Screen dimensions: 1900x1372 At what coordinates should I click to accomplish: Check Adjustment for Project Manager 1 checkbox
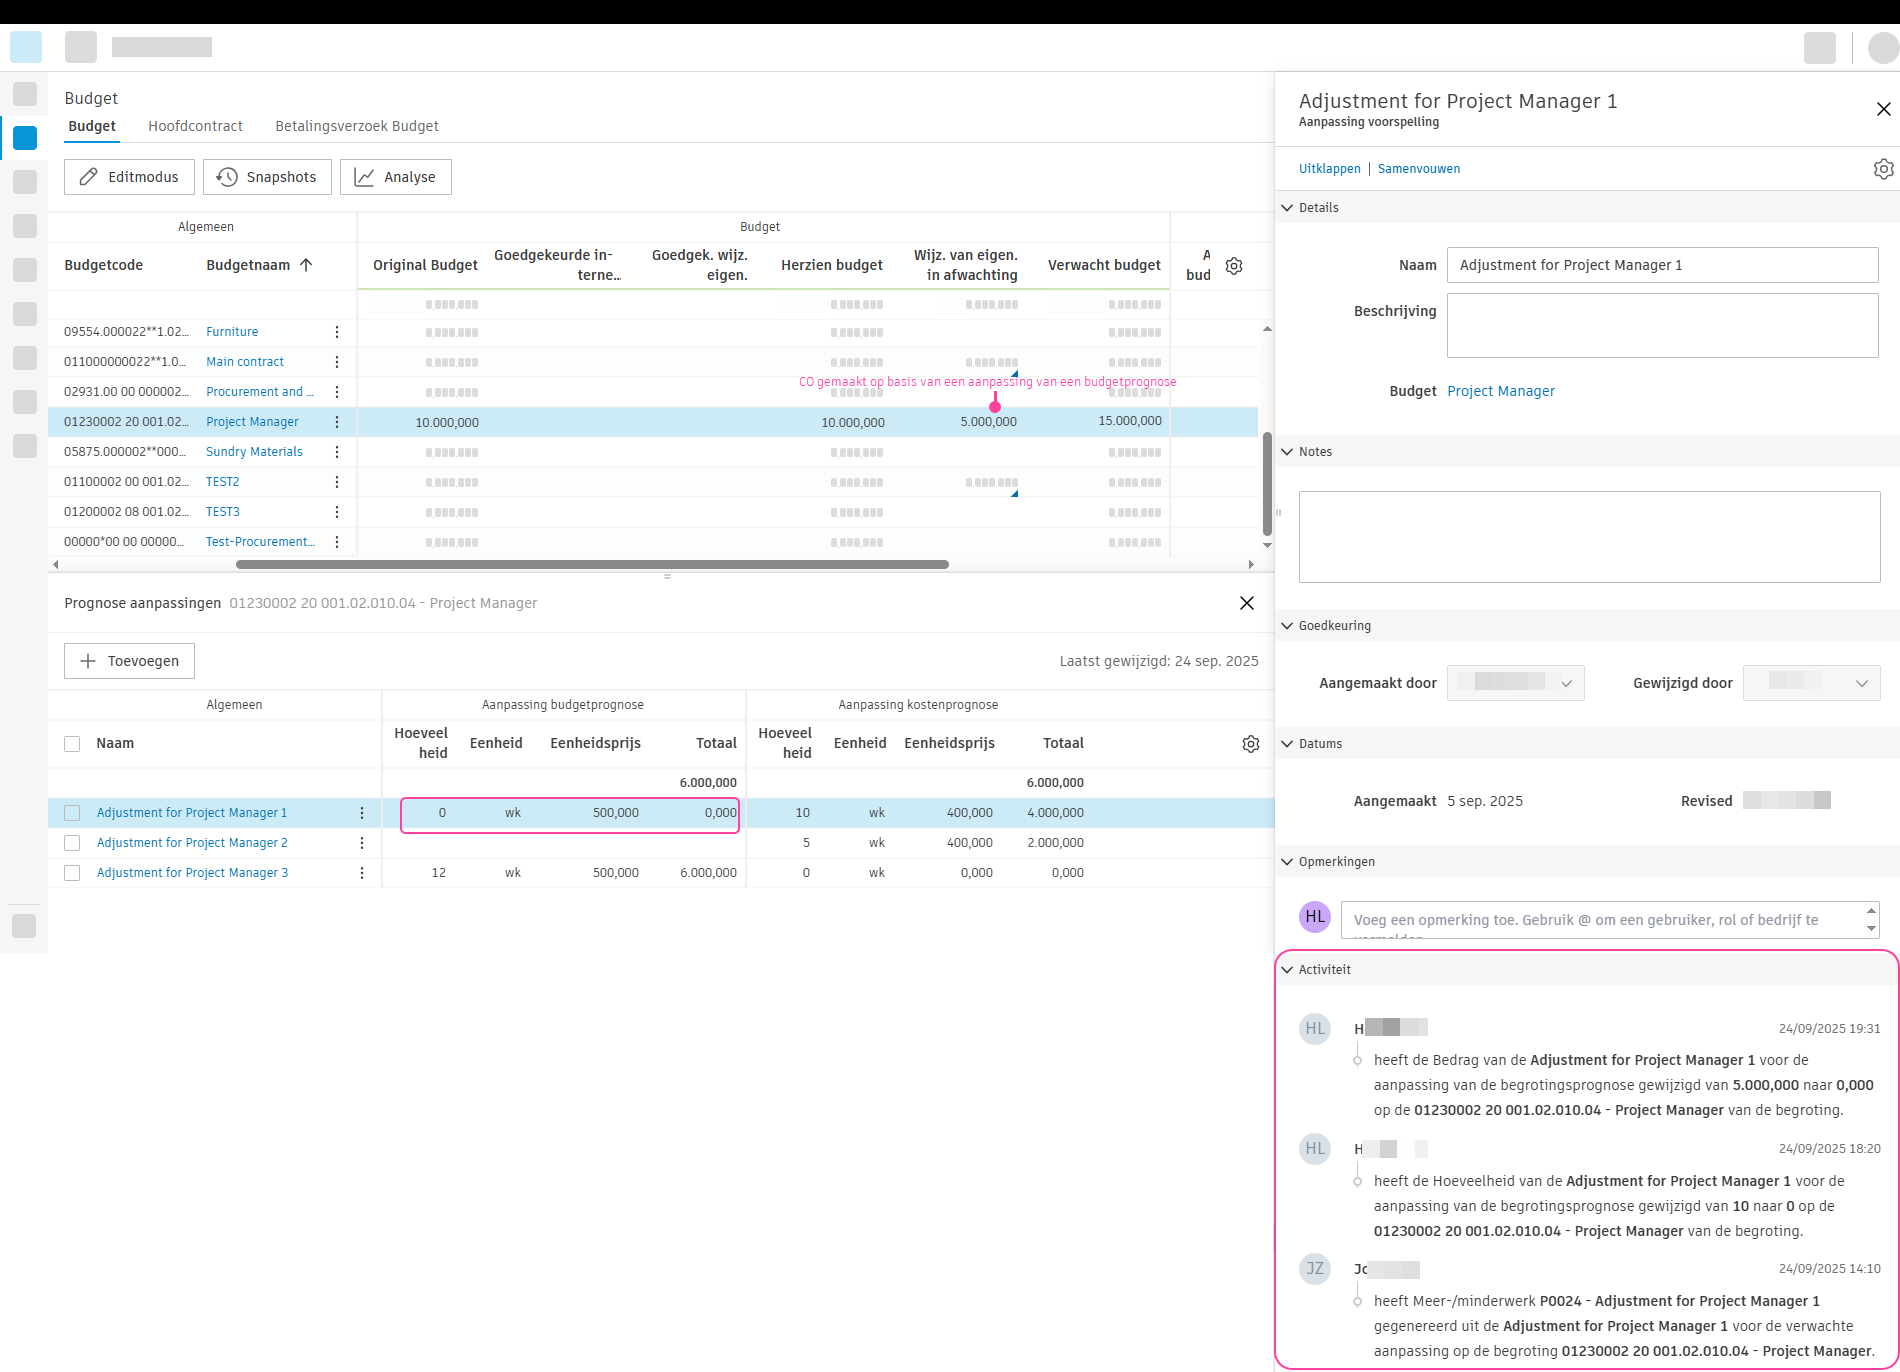click(x=72, y=813)
